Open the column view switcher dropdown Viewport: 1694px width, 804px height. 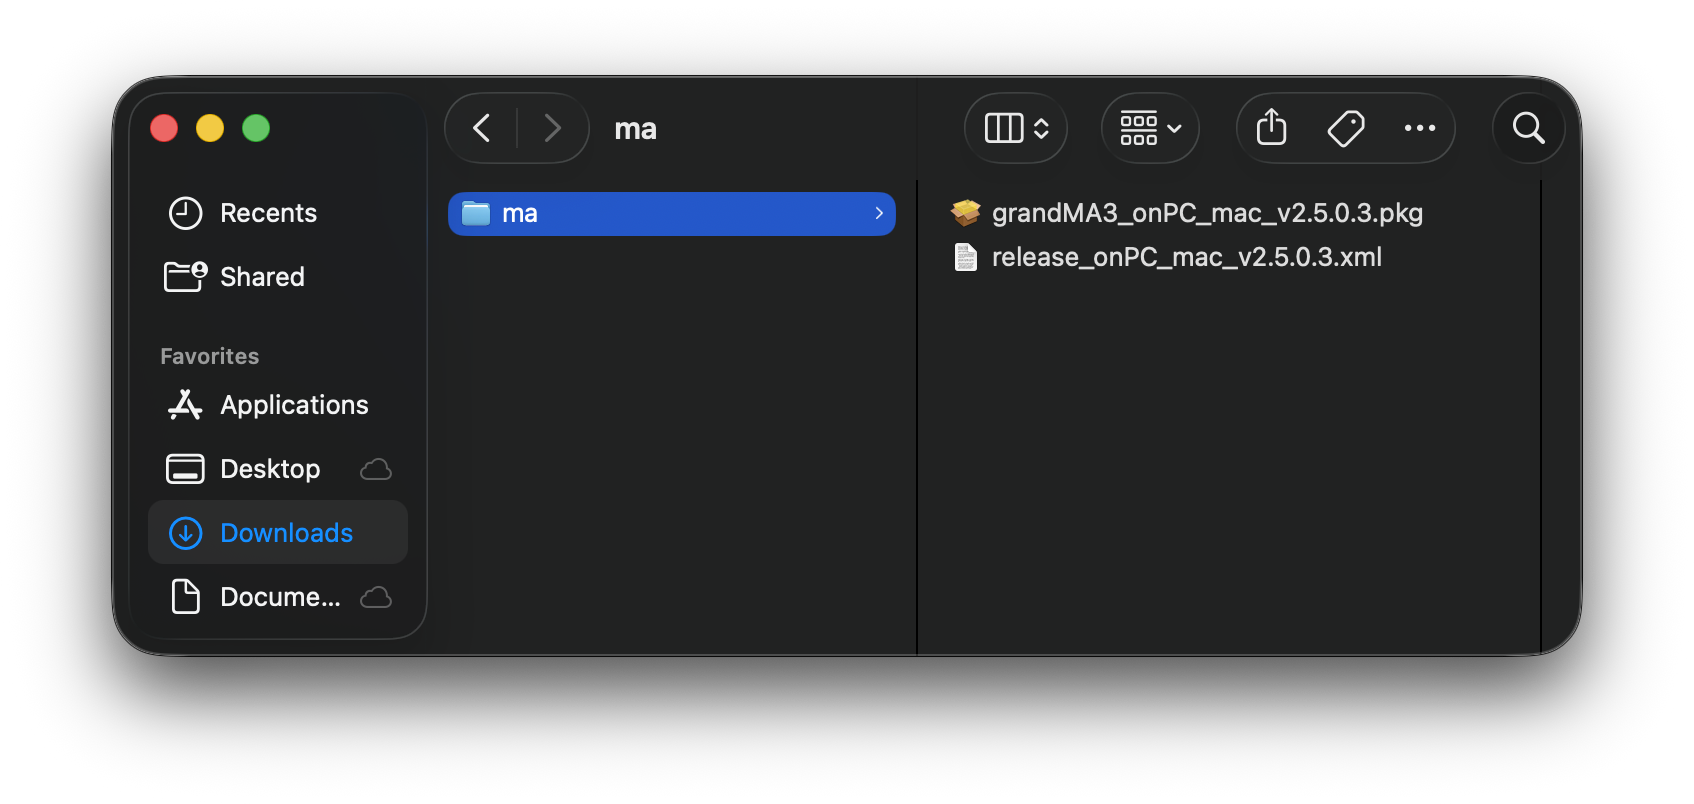(x=1016, y=128)
